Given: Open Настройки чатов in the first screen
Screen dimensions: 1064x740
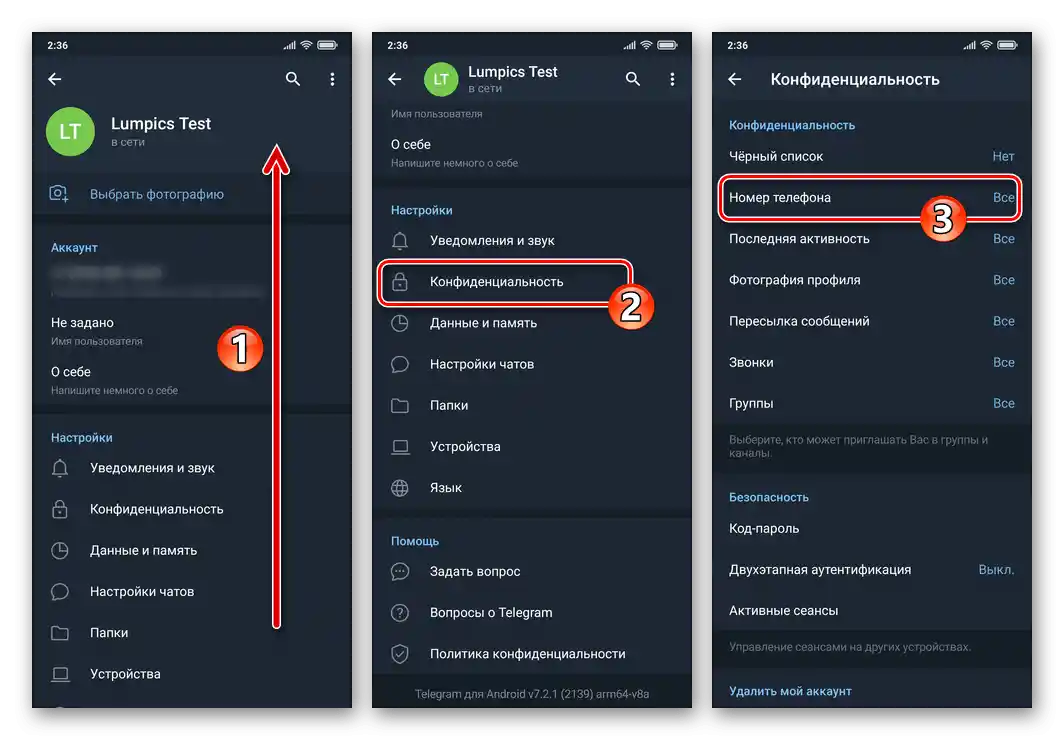Looking at the screenshot, I should (x=192, y=591).
